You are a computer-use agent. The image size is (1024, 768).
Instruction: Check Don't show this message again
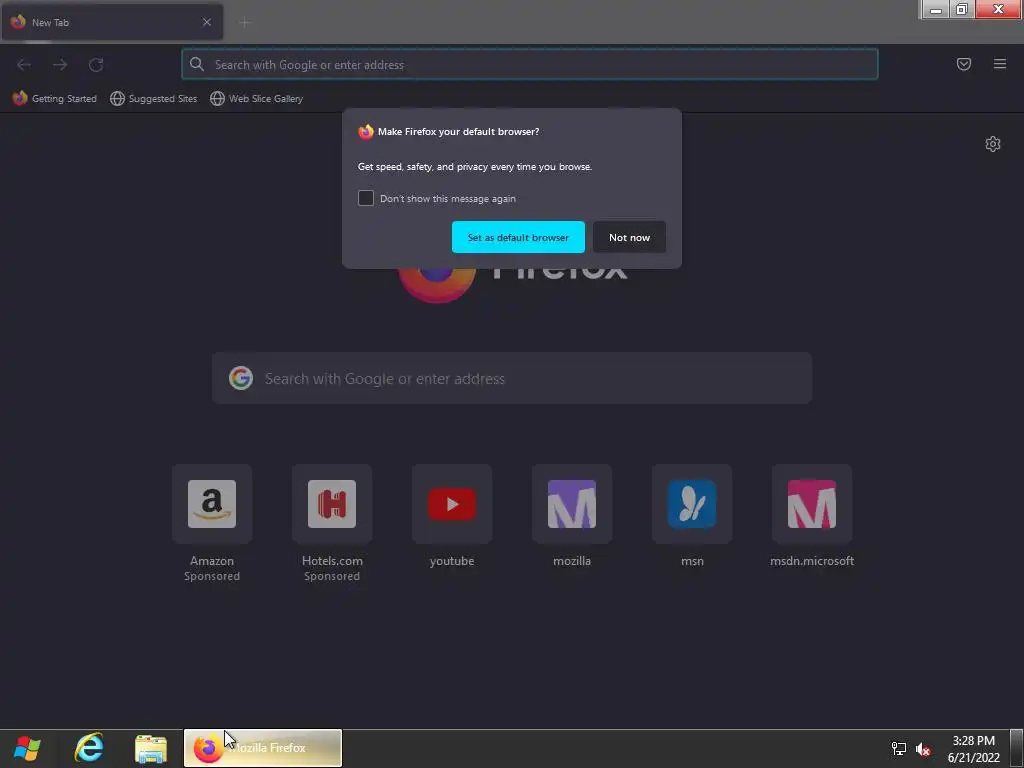(366, 198)
